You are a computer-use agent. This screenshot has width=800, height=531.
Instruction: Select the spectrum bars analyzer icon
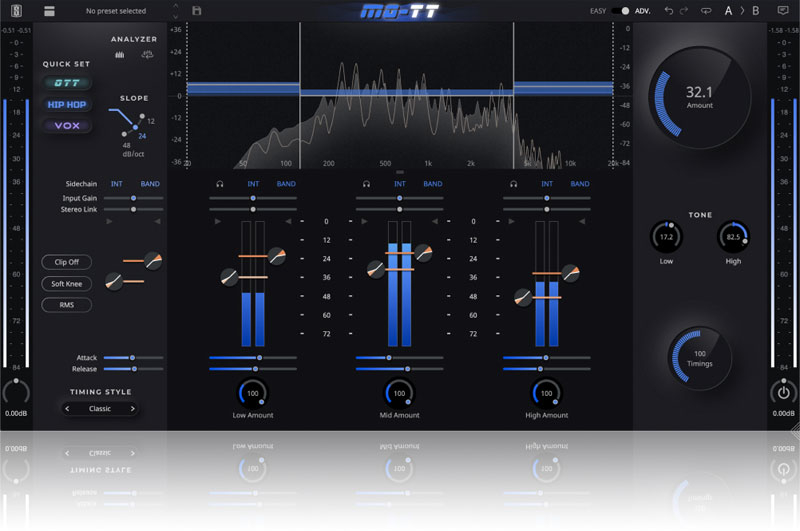120,55
